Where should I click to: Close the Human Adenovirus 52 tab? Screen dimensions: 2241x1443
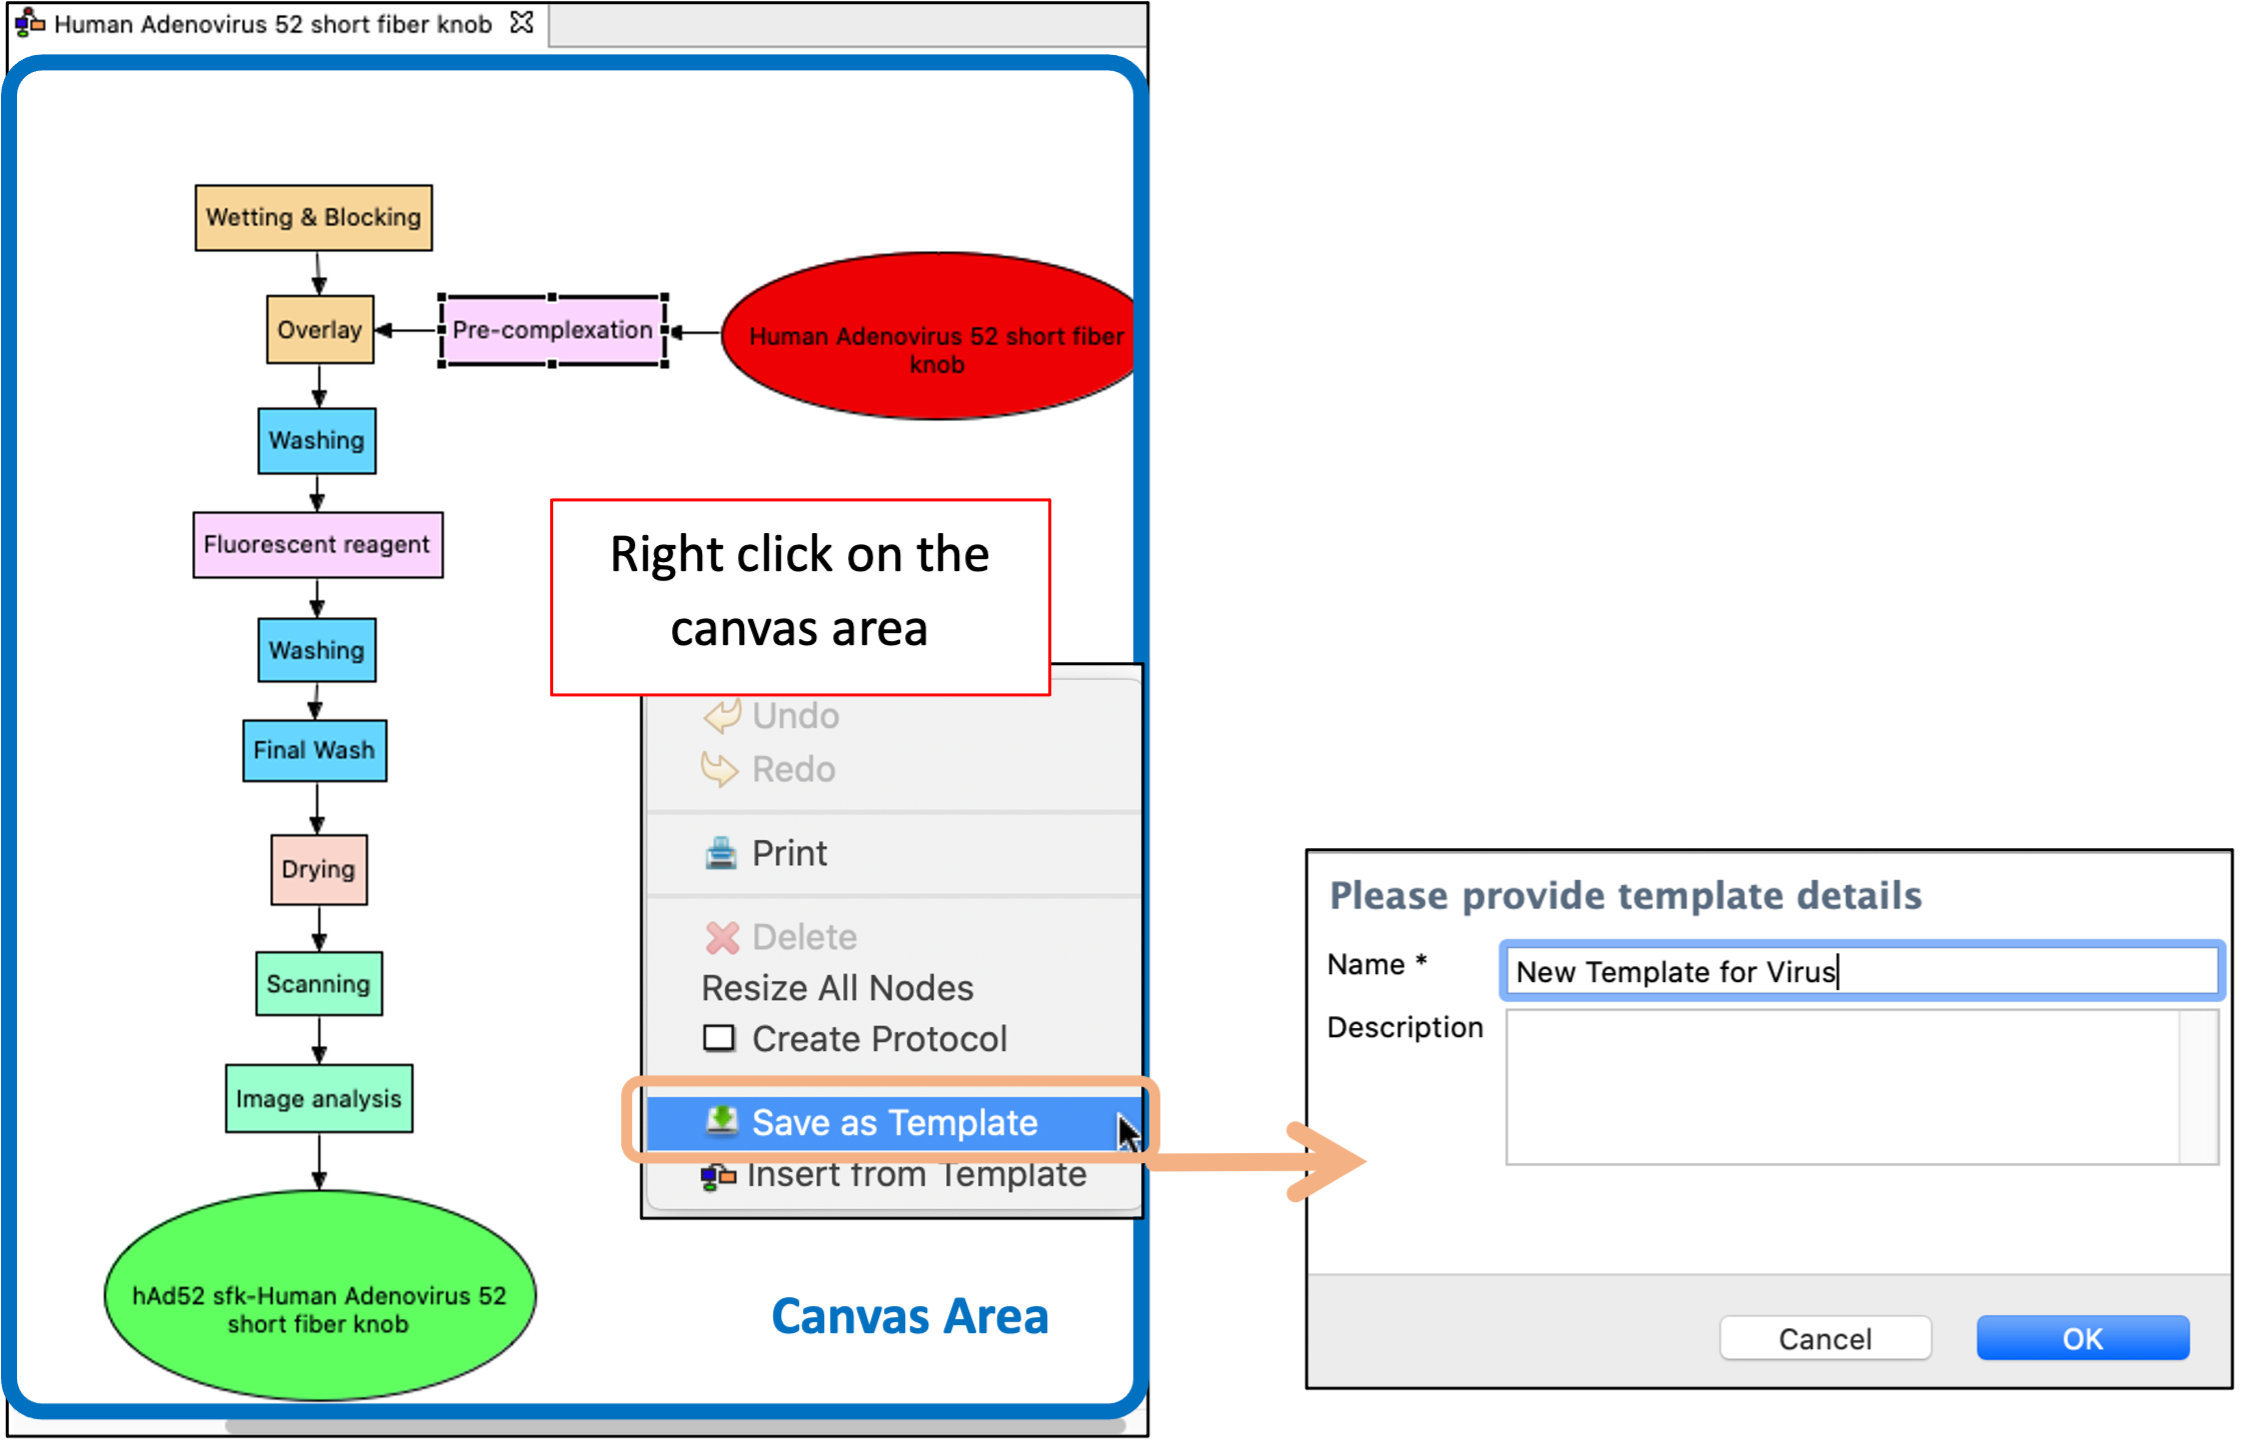(521, 22)
